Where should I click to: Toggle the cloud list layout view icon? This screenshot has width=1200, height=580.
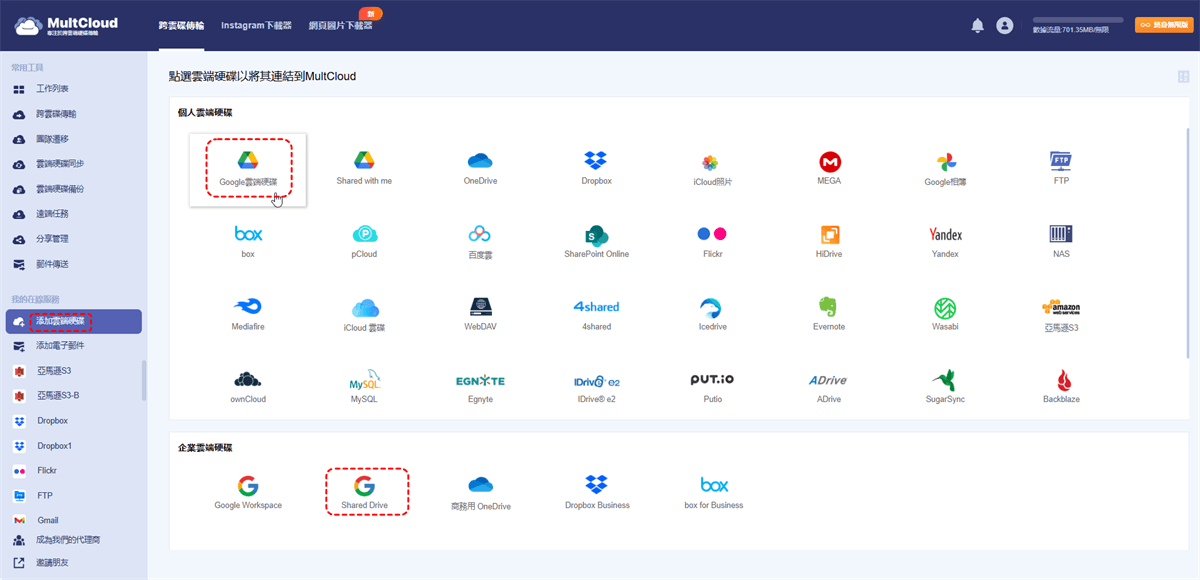(1184, 77)
